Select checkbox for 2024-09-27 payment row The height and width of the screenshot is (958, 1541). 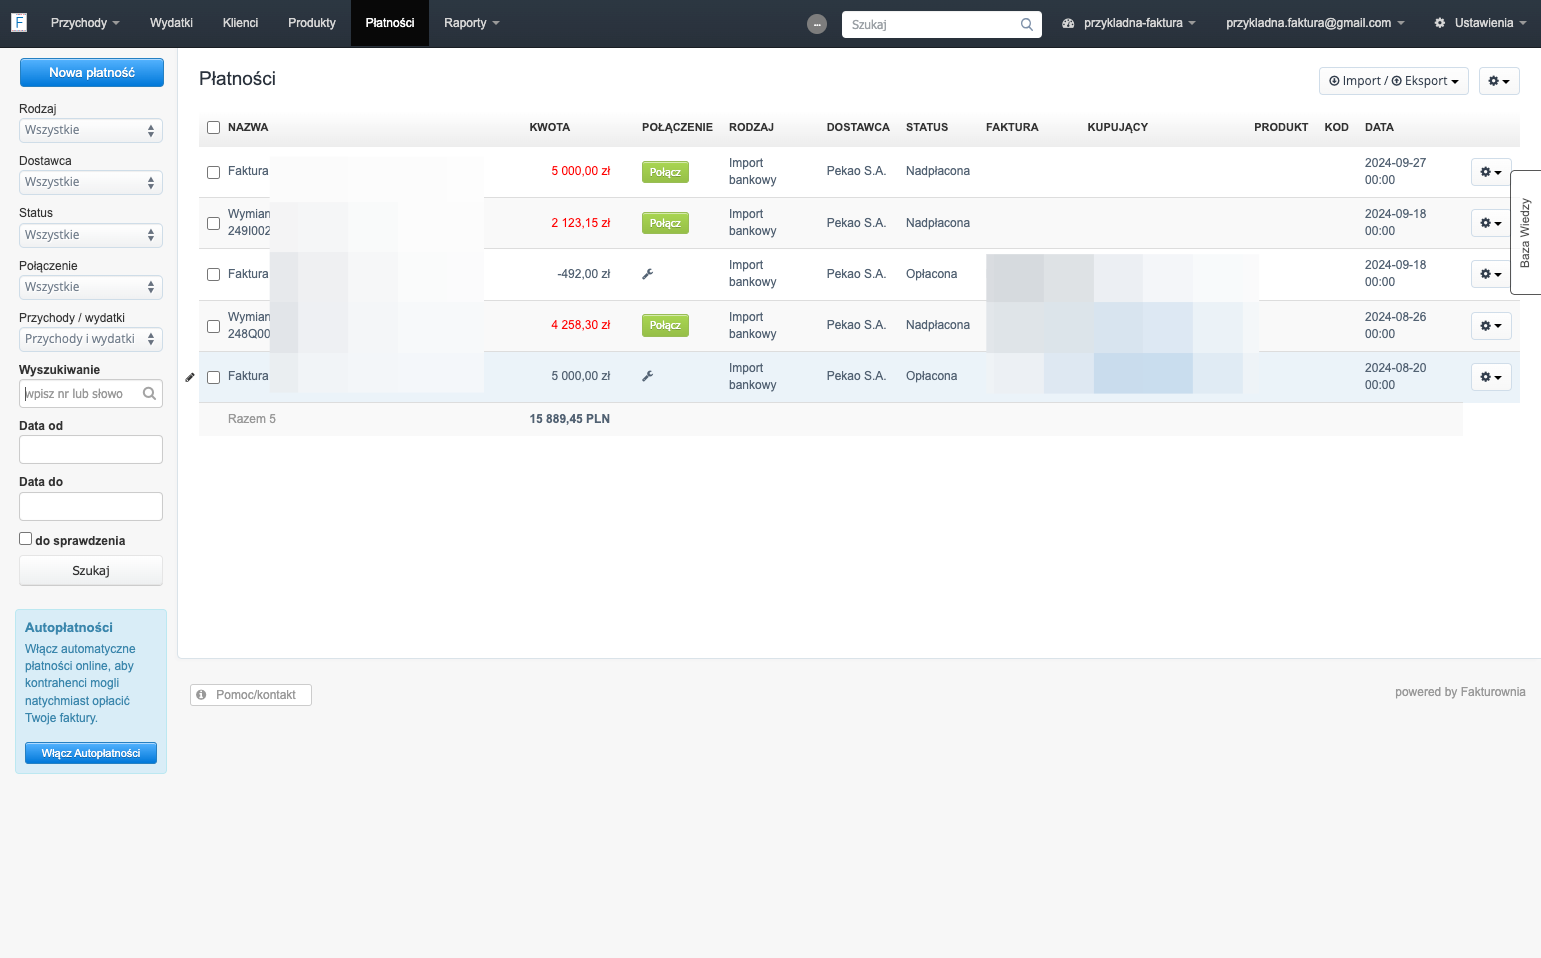(x=213, y=172)
